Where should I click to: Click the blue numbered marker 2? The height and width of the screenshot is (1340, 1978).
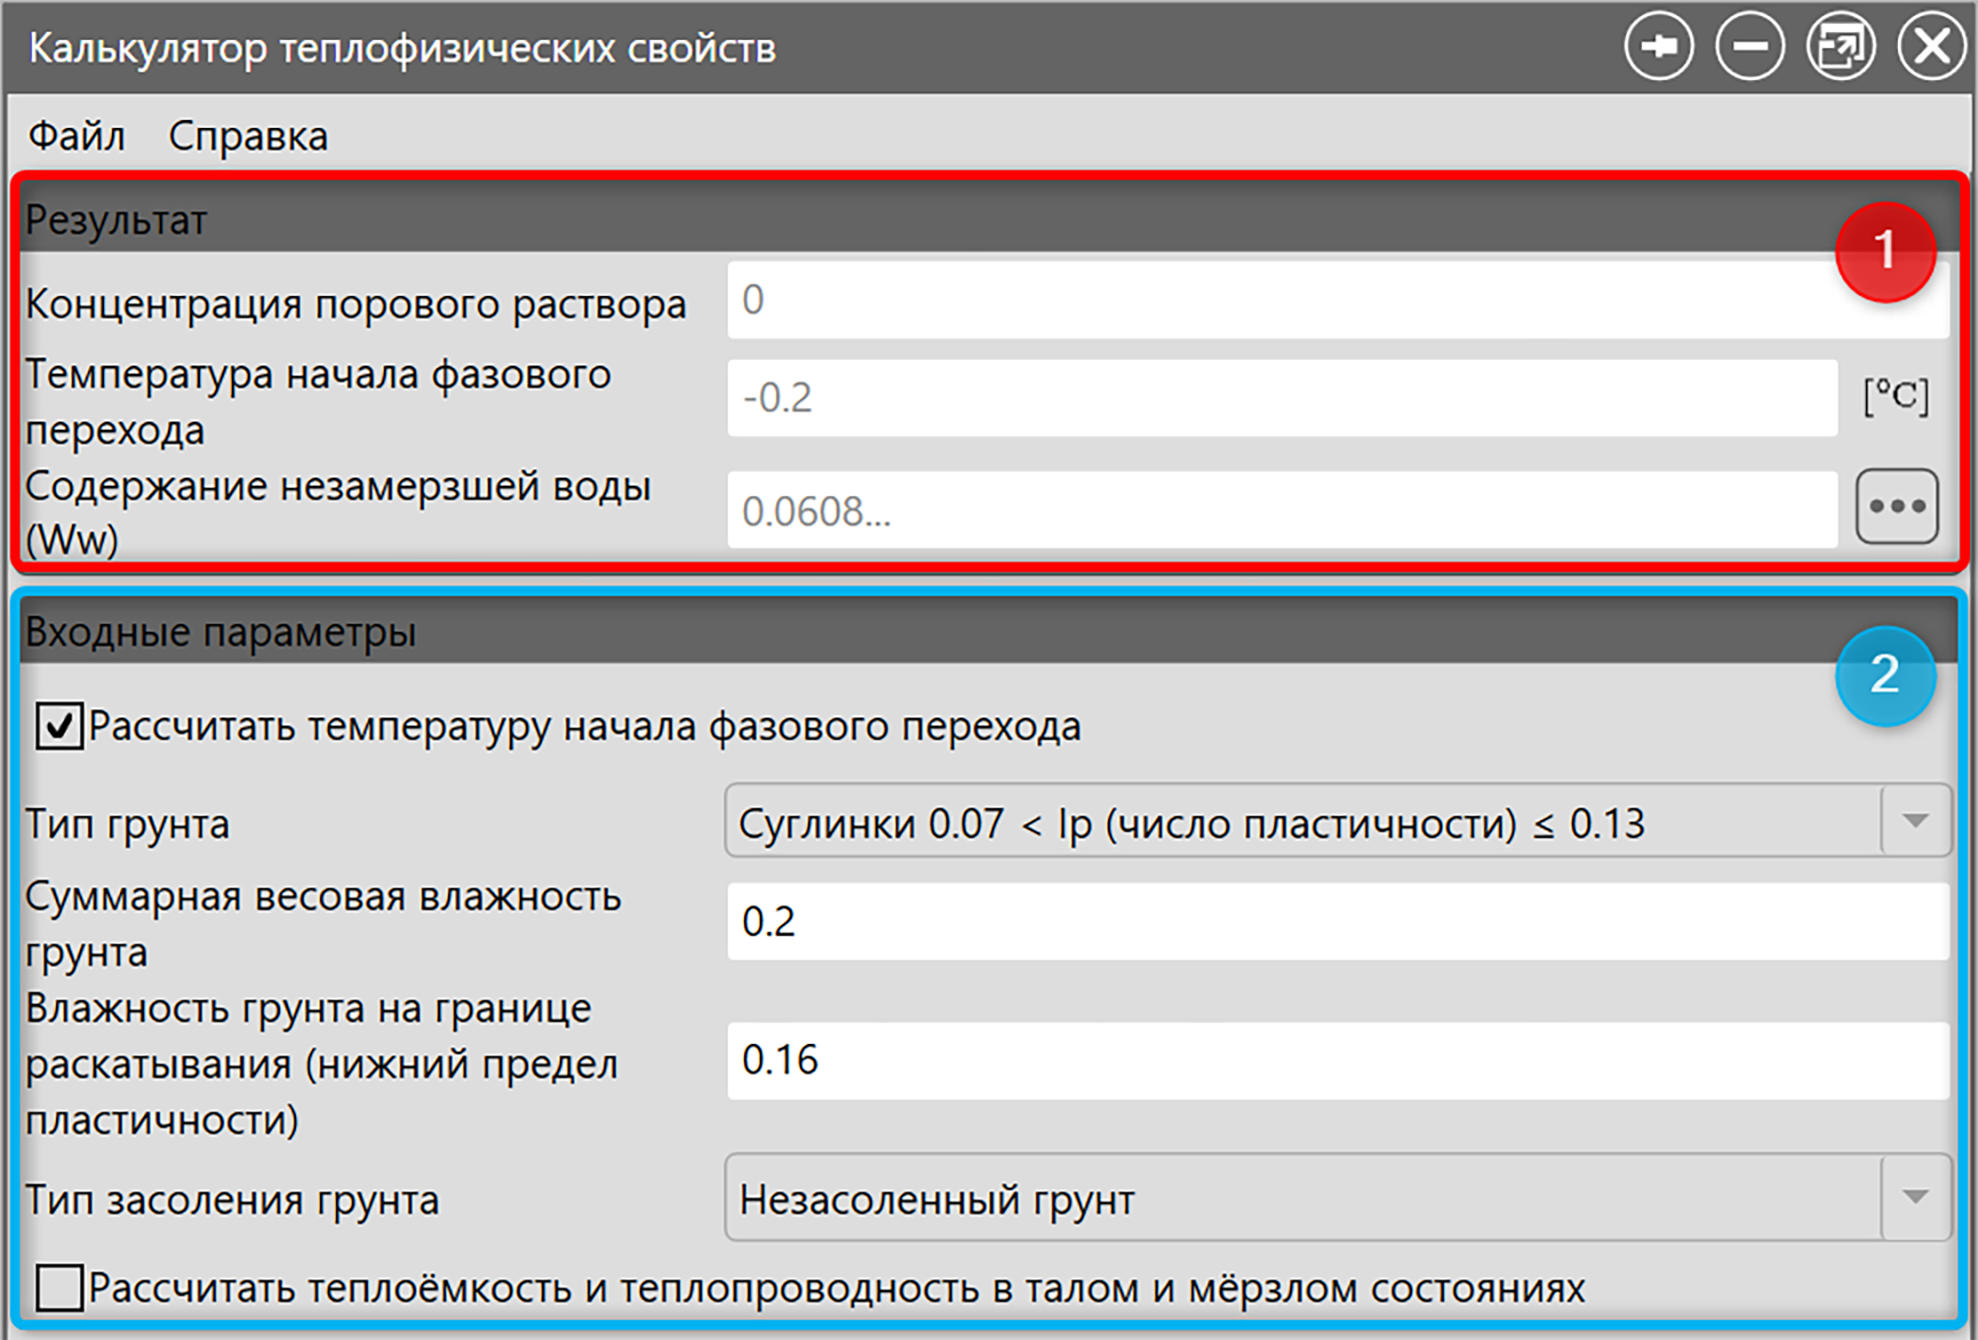(x=1885, y=675)
